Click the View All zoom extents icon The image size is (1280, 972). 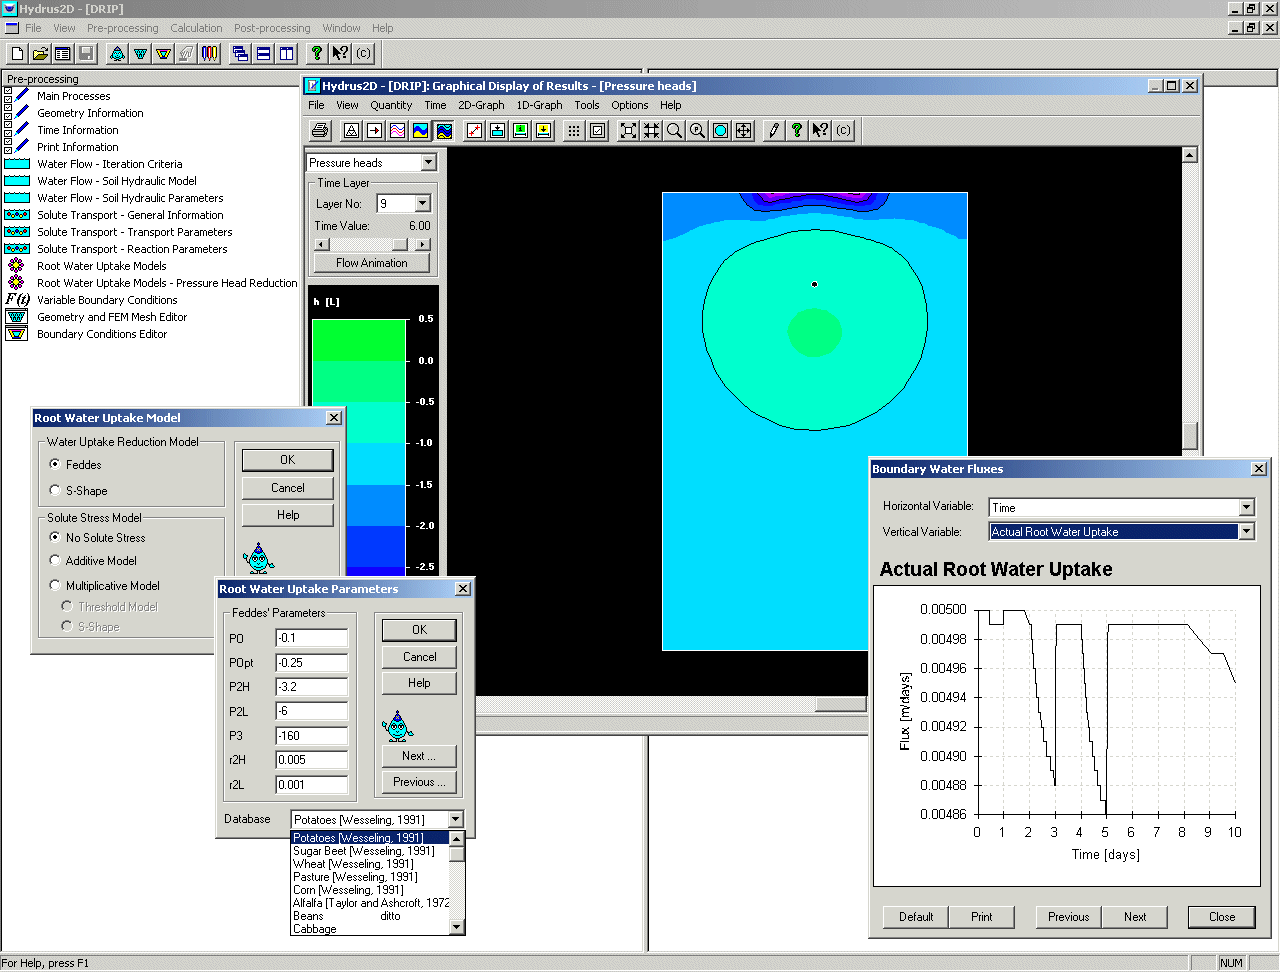click(628, 130)
